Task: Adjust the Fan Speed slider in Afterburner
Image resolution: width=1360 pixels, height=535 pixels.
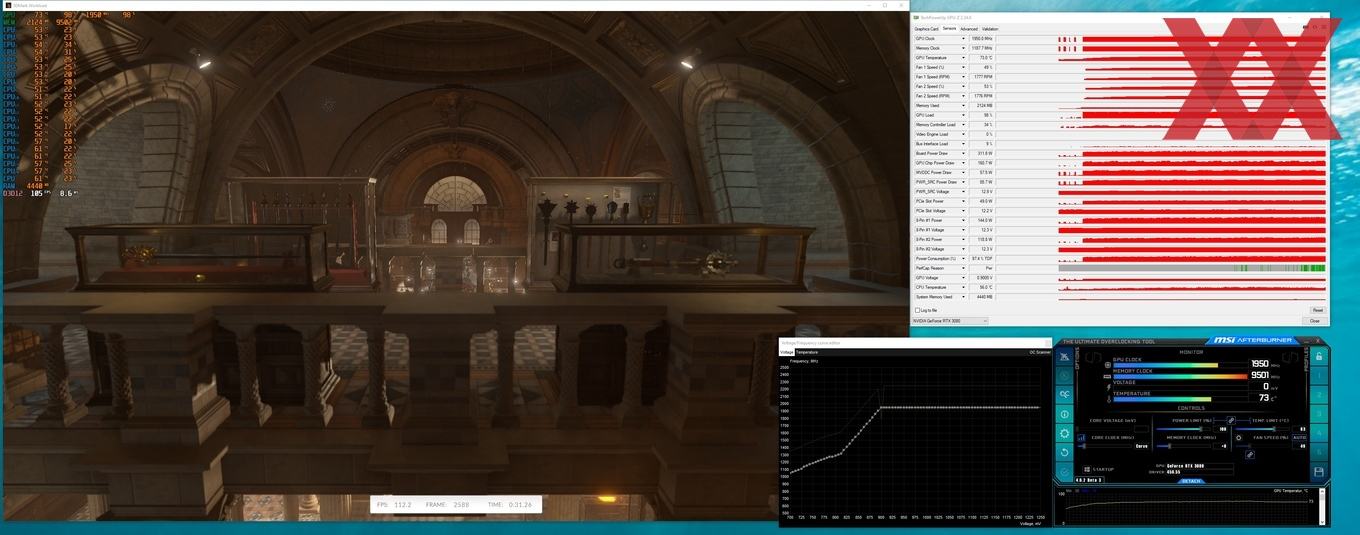Action: (1263, 446)
